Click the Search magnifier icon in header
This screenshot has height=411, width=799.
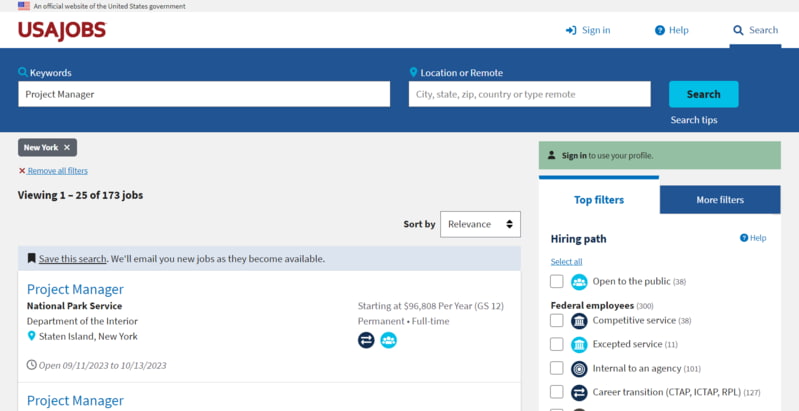(738, 31)
